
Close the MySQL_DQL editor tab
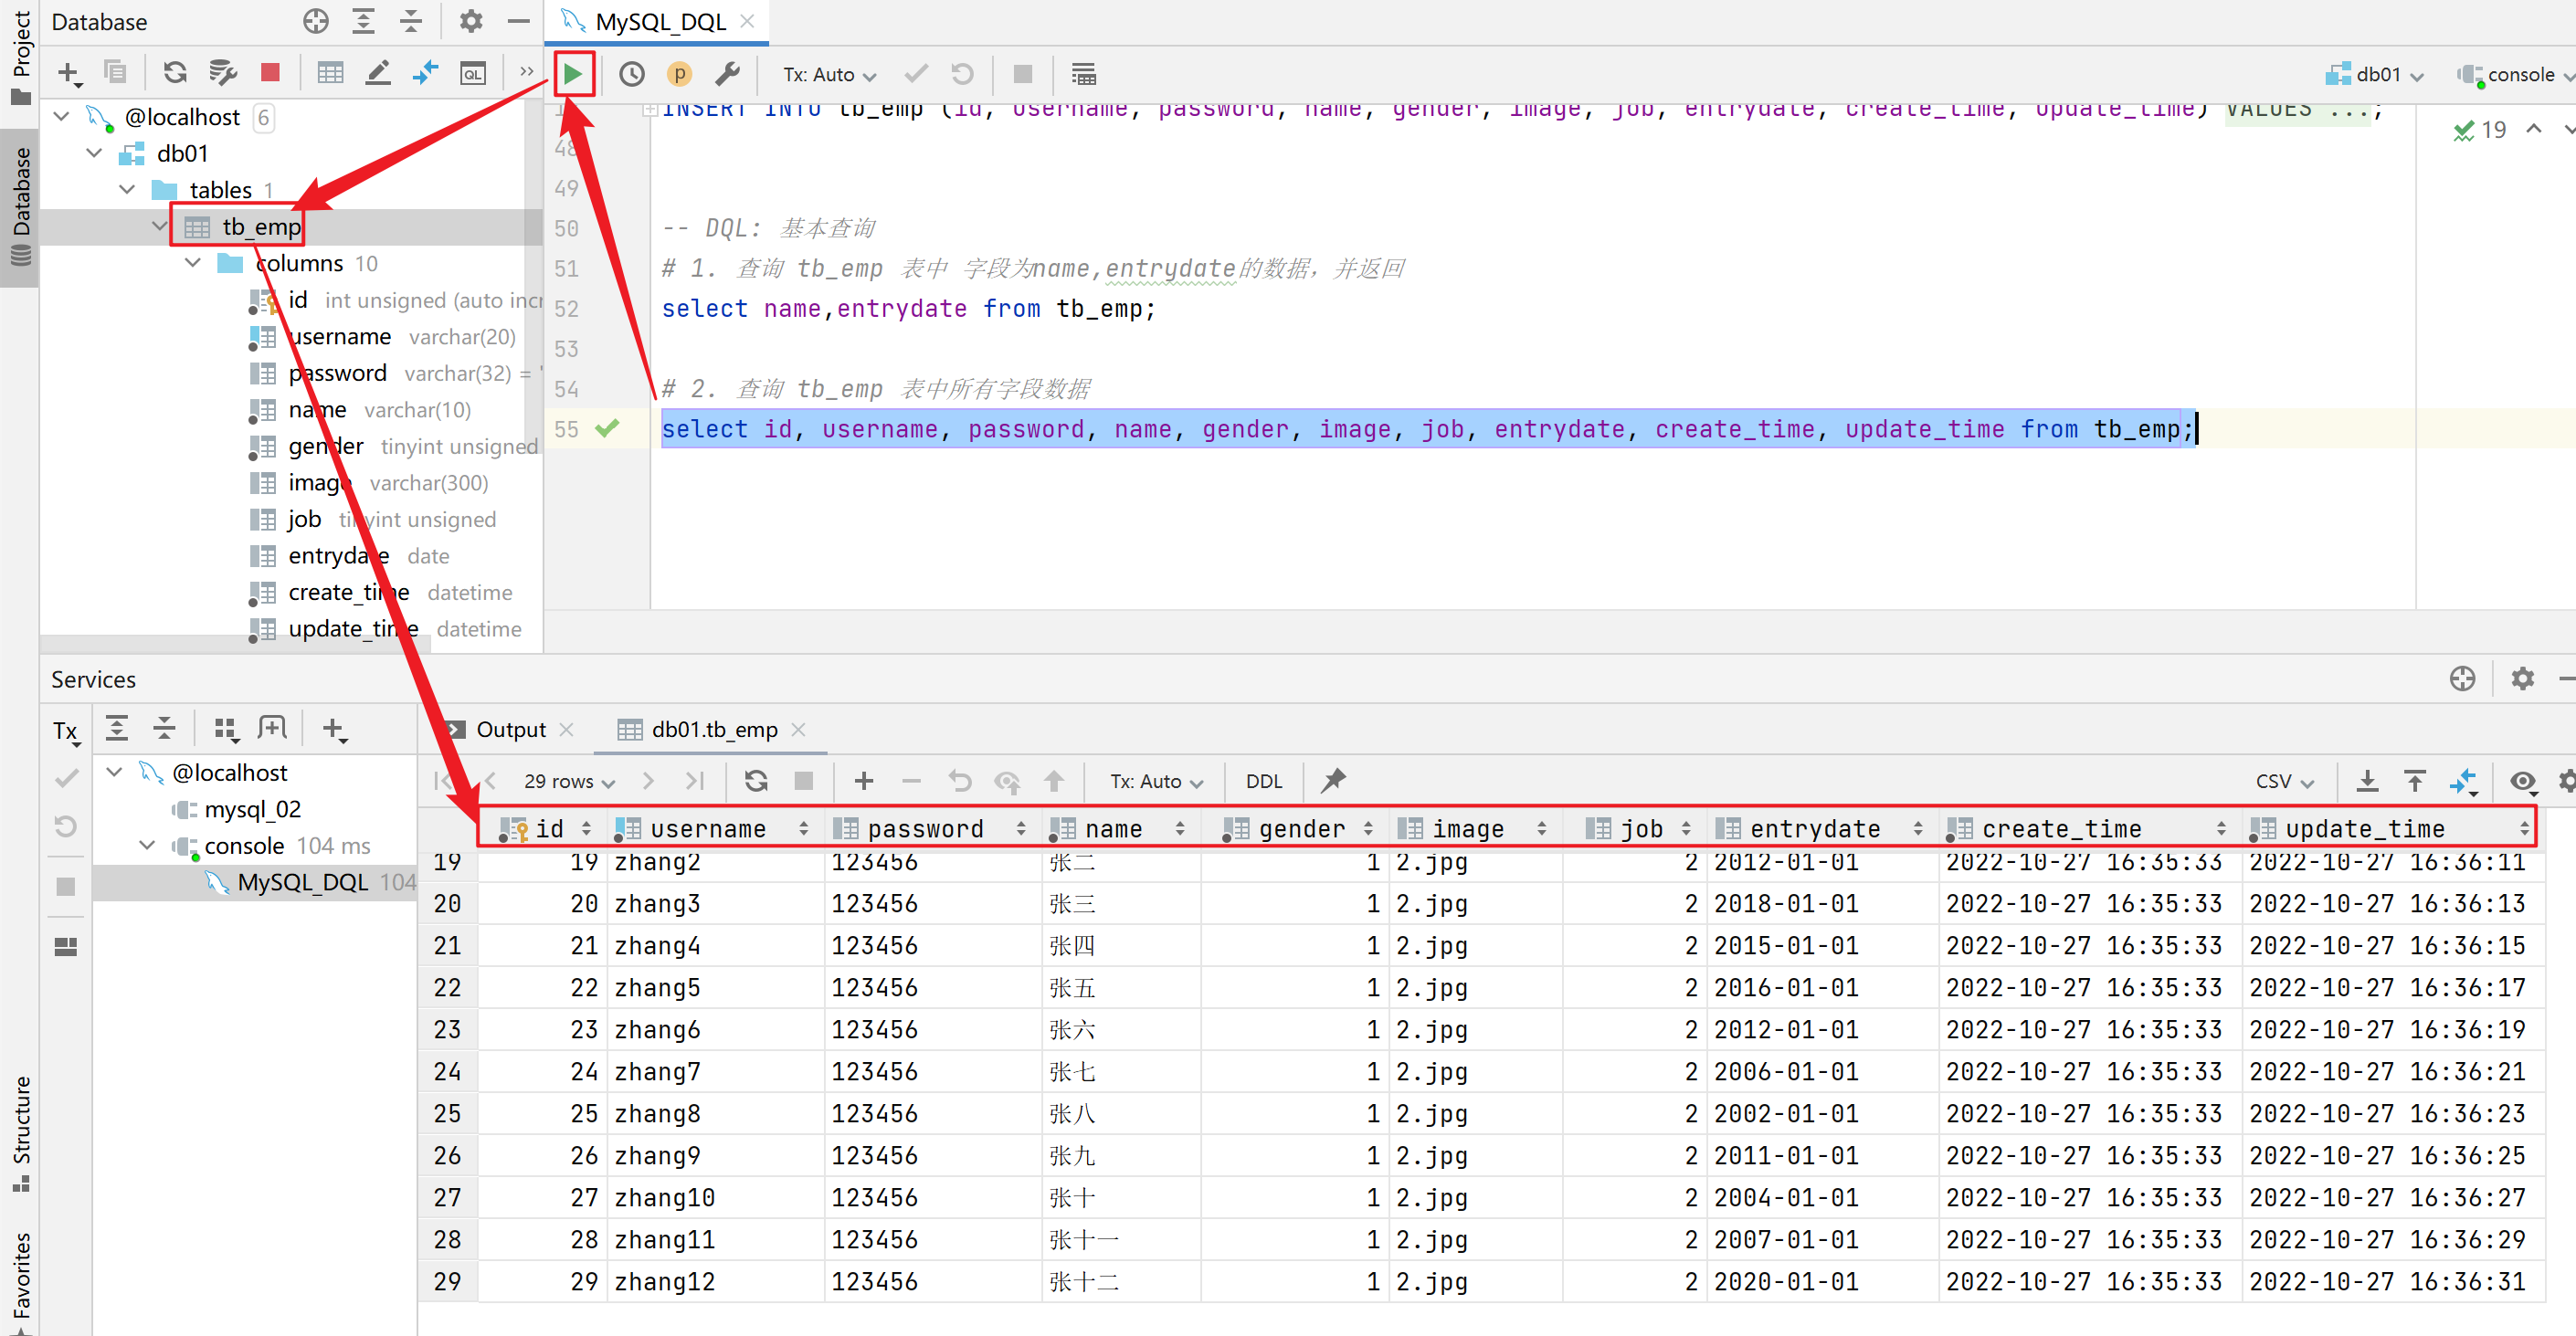pyautogui.click(x=748, y=21)
